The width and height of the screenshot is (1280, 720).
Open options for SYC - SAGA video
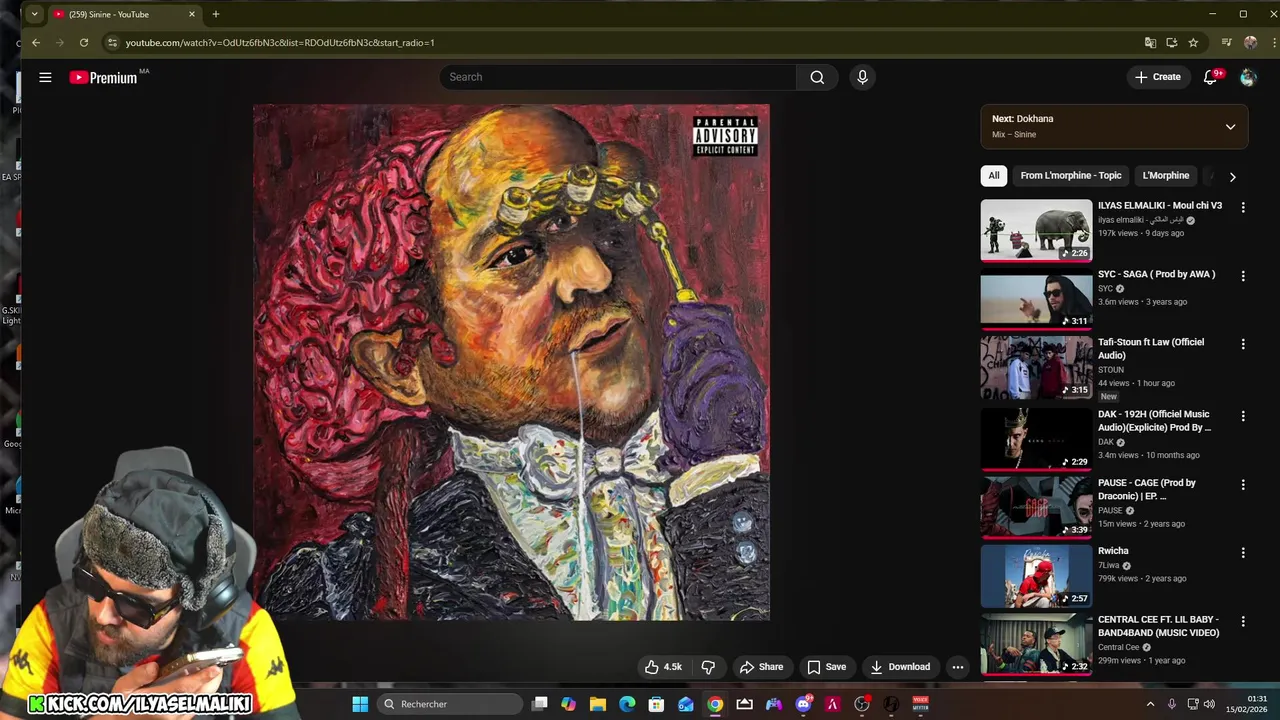pos(1243,275)
